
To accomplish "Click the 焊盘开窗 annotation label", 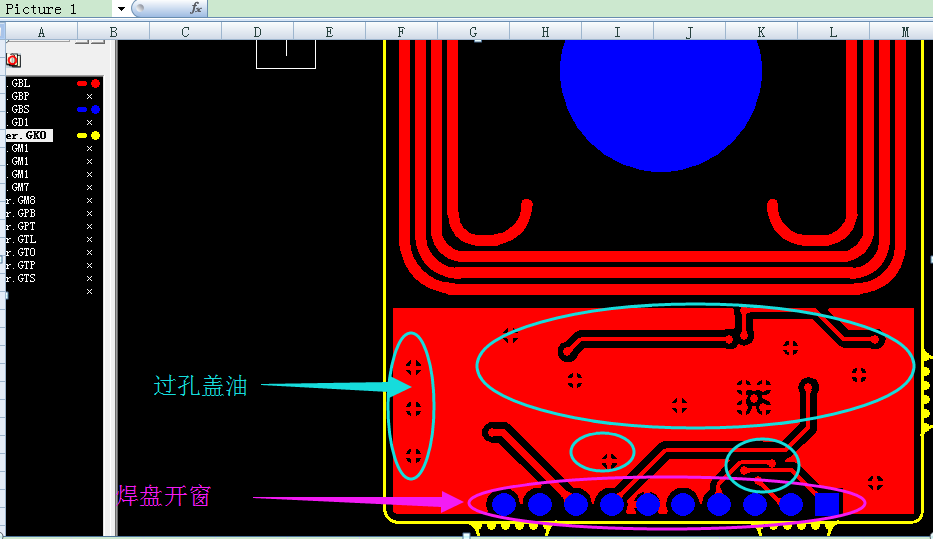I will pyautogui.click(x=164, y=496).
